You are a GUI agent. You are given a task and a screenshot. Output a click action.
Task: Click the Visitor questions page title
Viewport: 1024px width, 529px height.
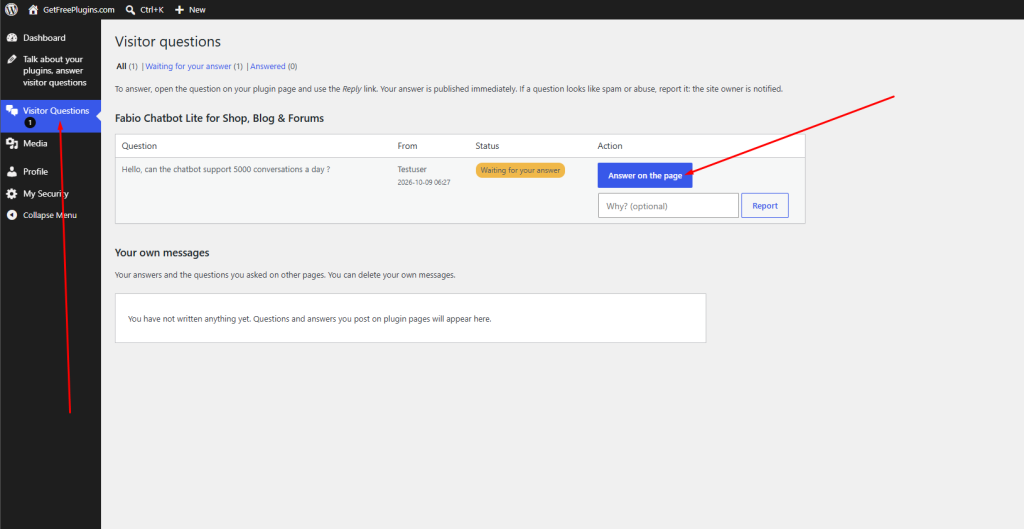click(168, 42)
